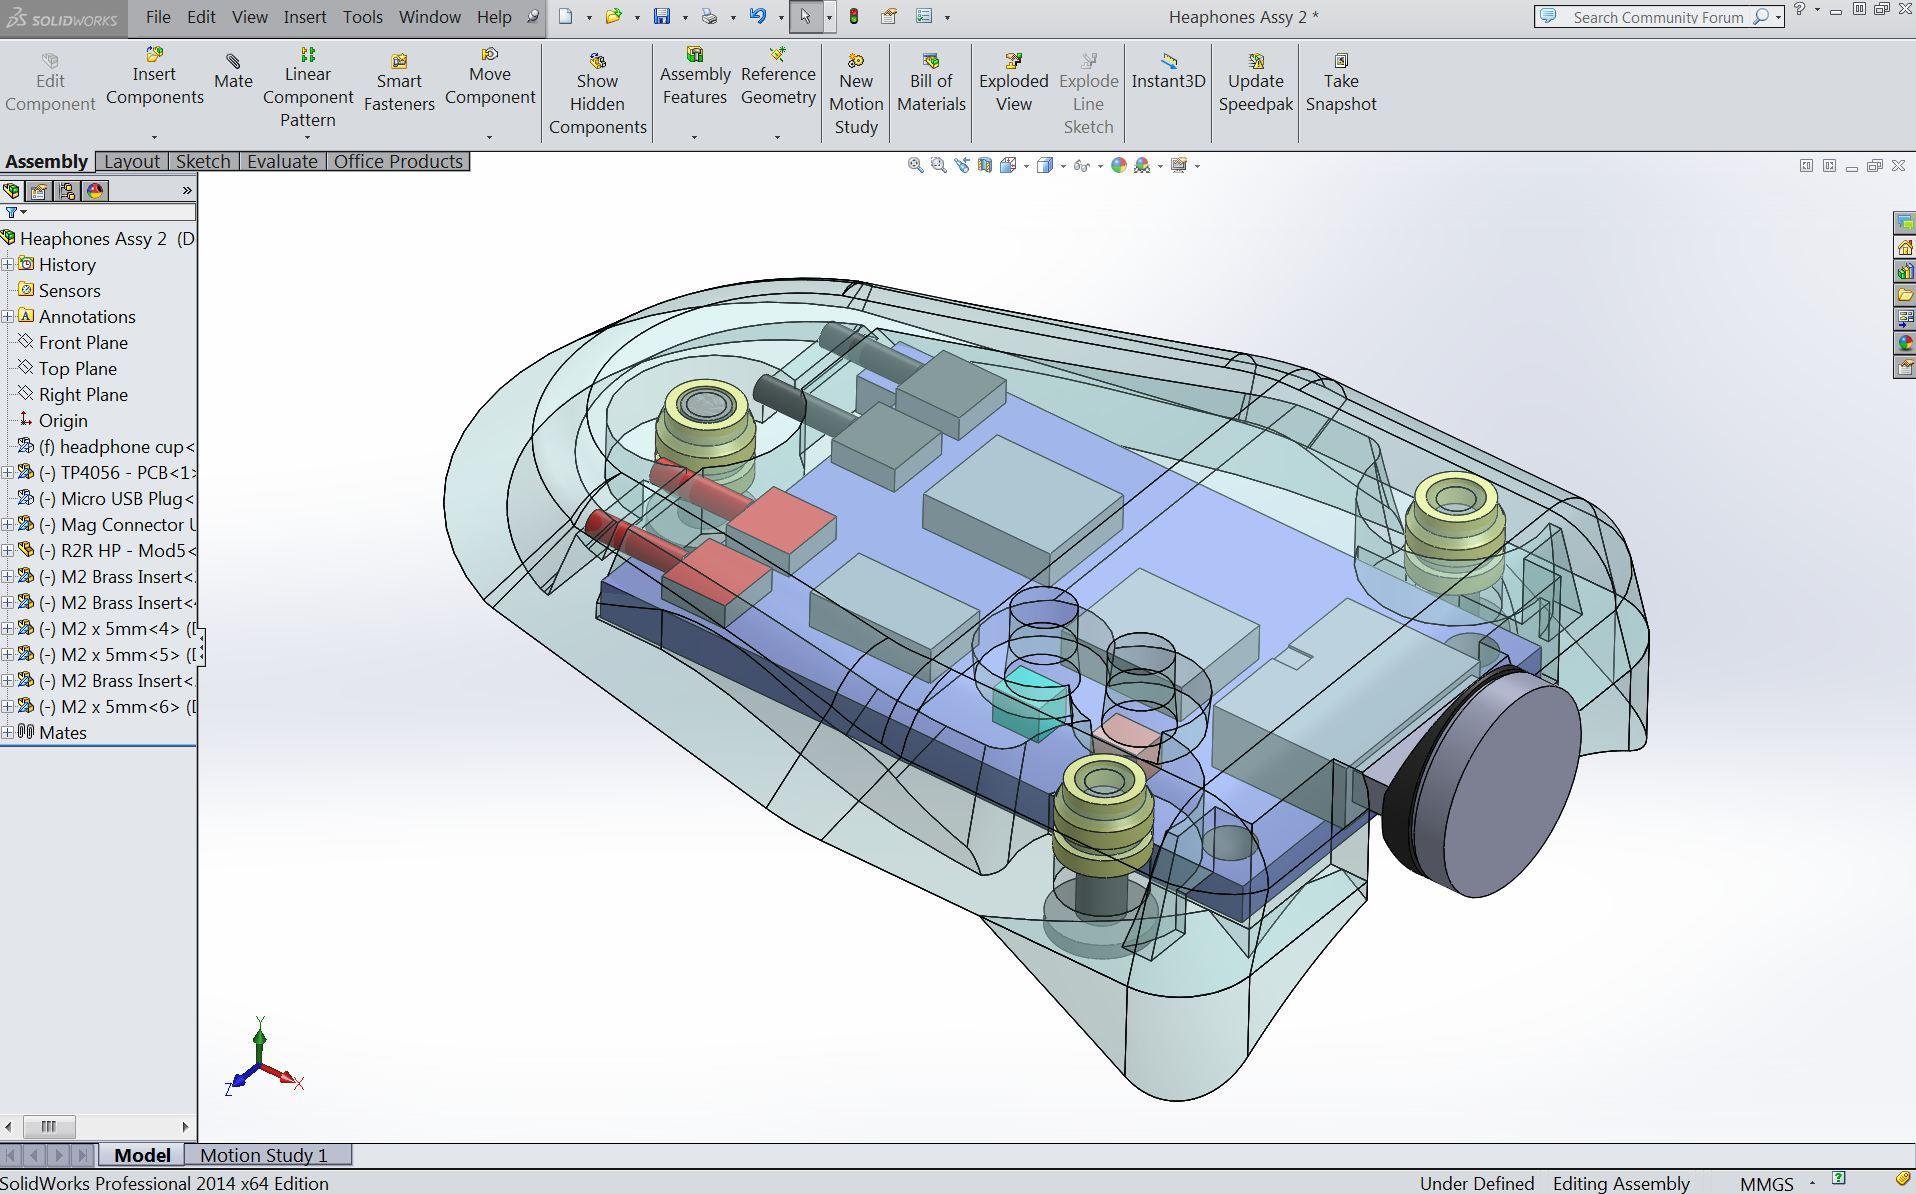Screen dimensions: 1916x1194
Task: Select the Mate tool
Action: pyautogui.click(x=233, y=73)
